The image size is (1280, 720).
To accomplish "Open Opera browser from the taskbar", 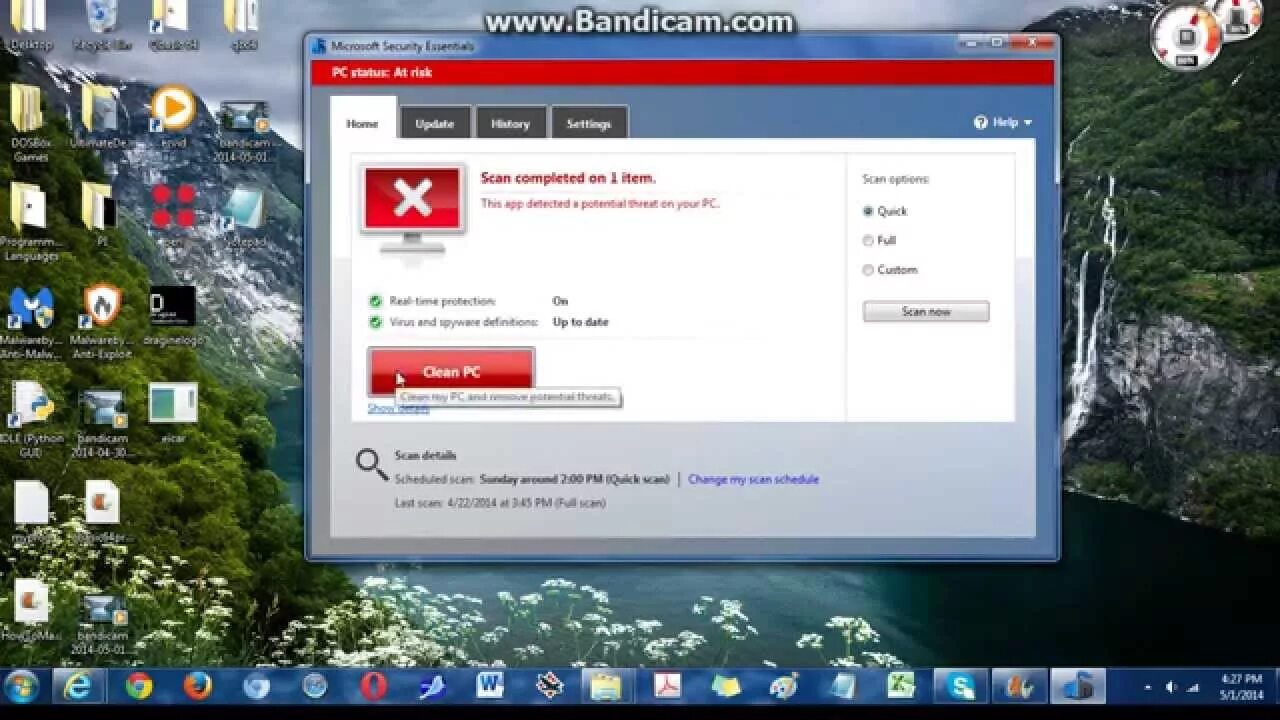I will [x=374, y=686].
